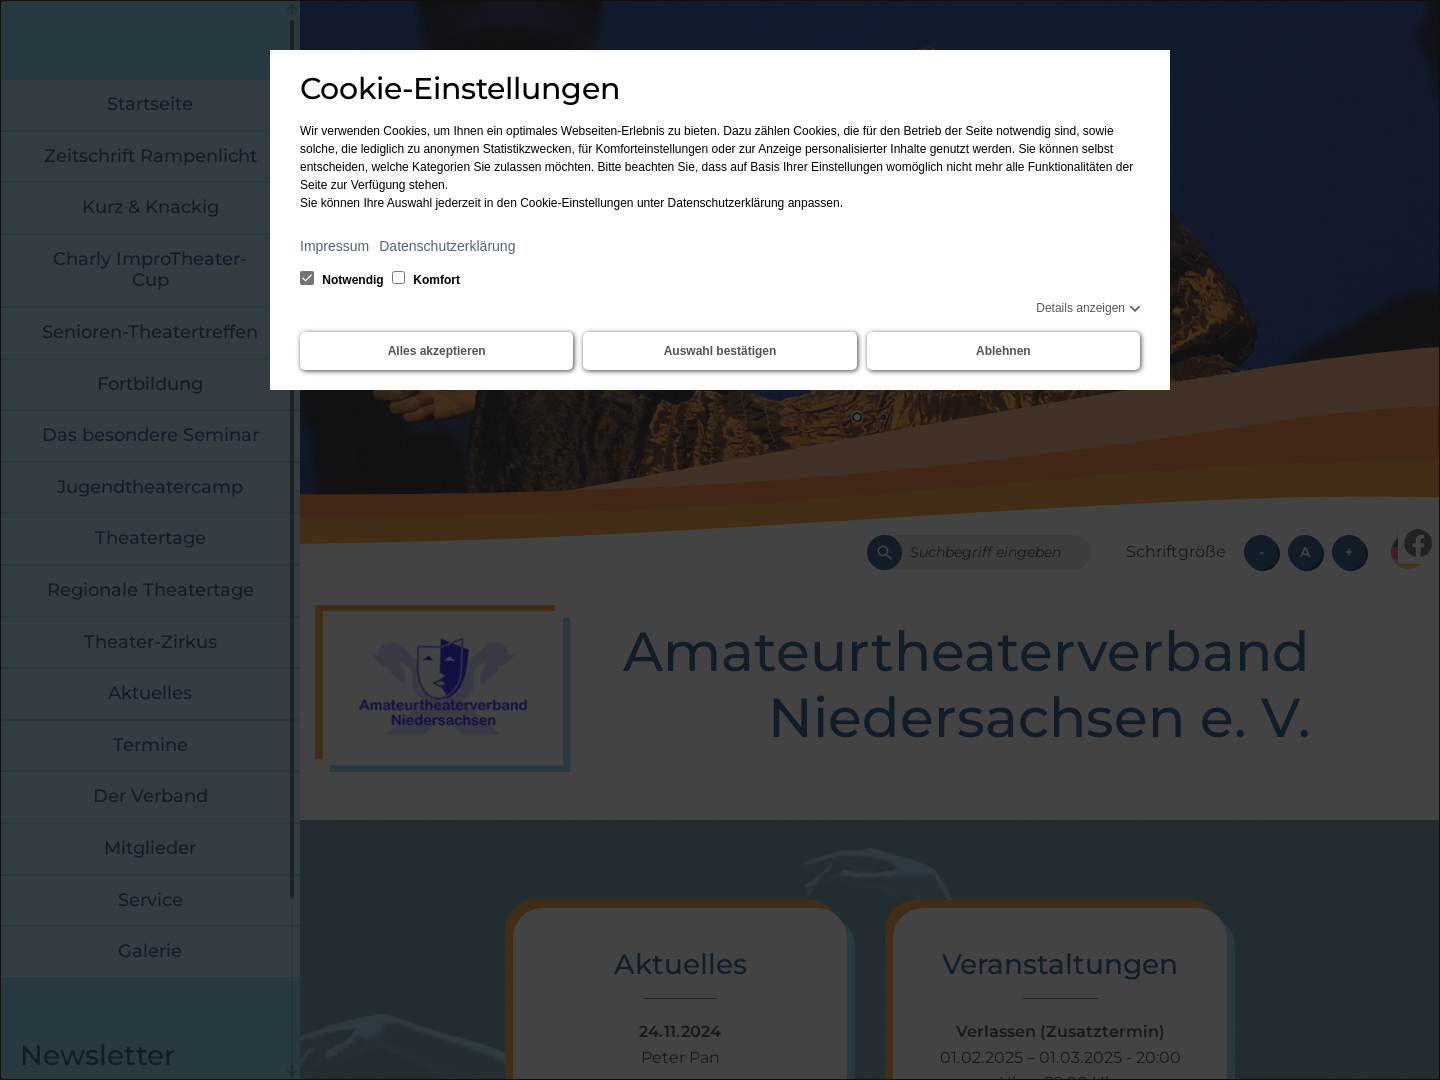Open Das besondere Seminar menu item
Image resolution: width=1440 pixels, height=1080 pixels.
point(150,435)
